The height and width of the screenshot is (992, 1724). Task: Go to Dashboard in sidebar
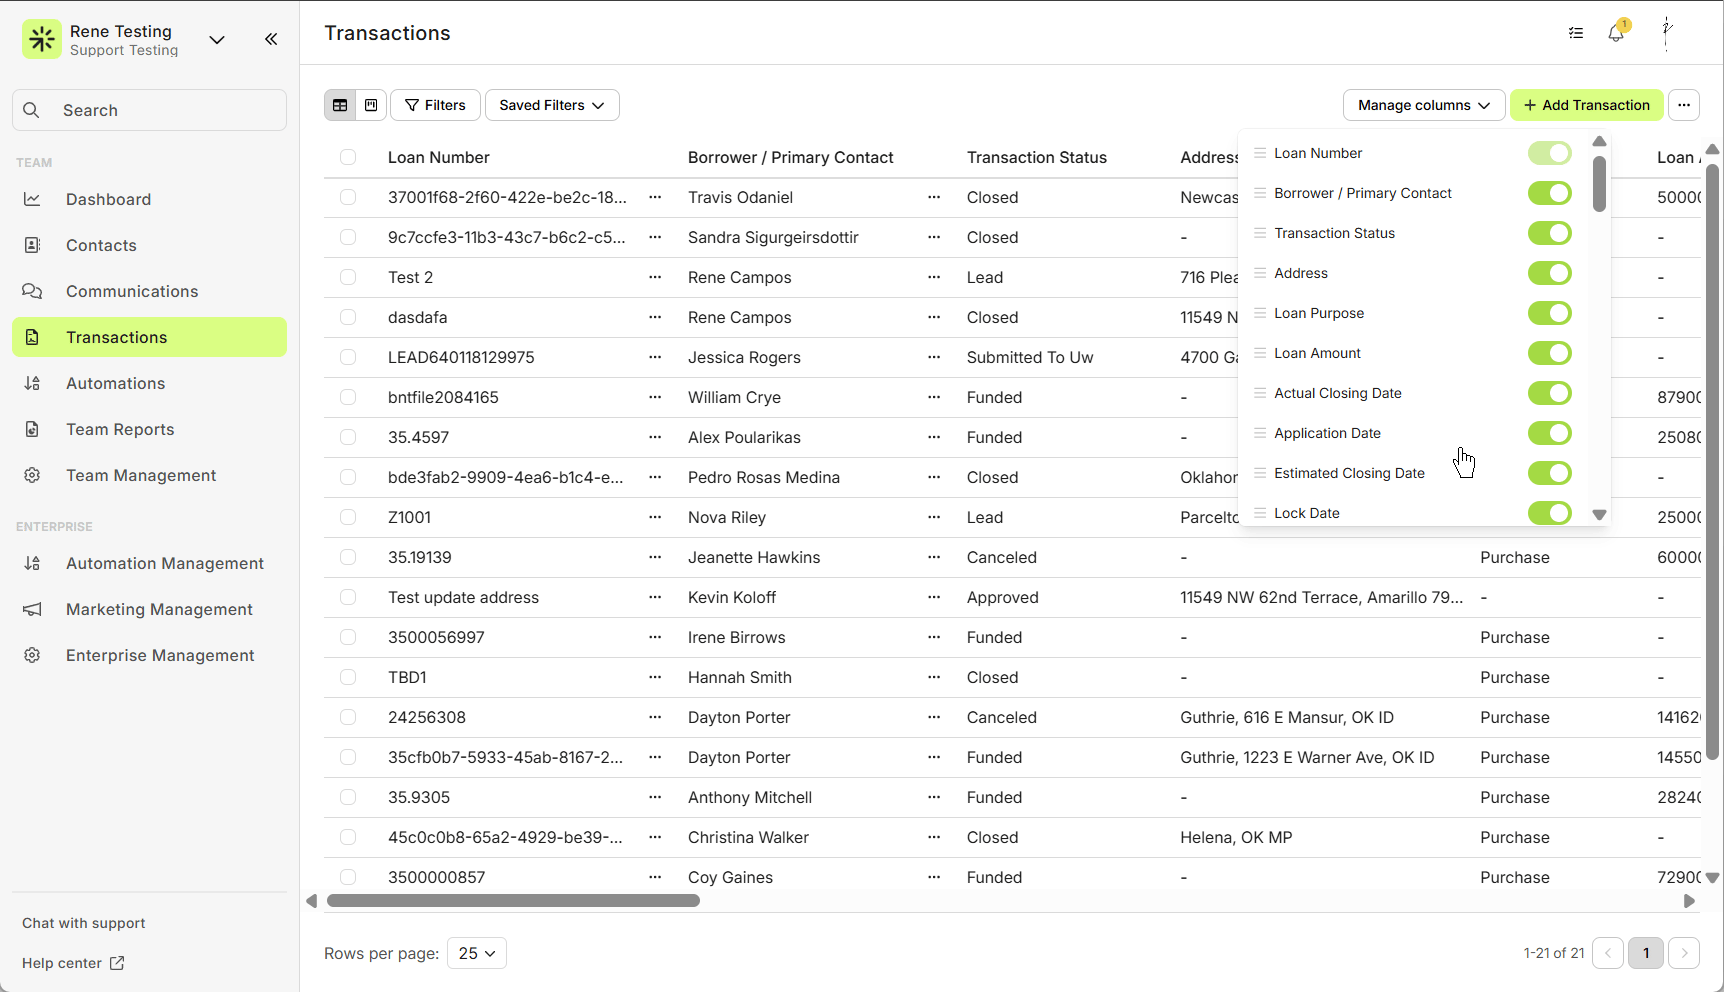108,199
